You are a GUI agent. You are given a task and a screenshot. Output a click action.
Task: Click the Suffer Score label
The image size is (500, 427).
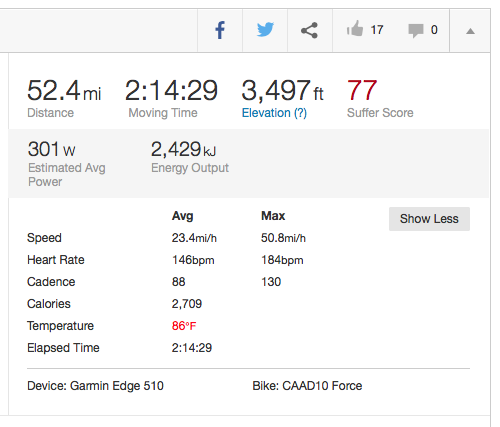coord(380,113)
